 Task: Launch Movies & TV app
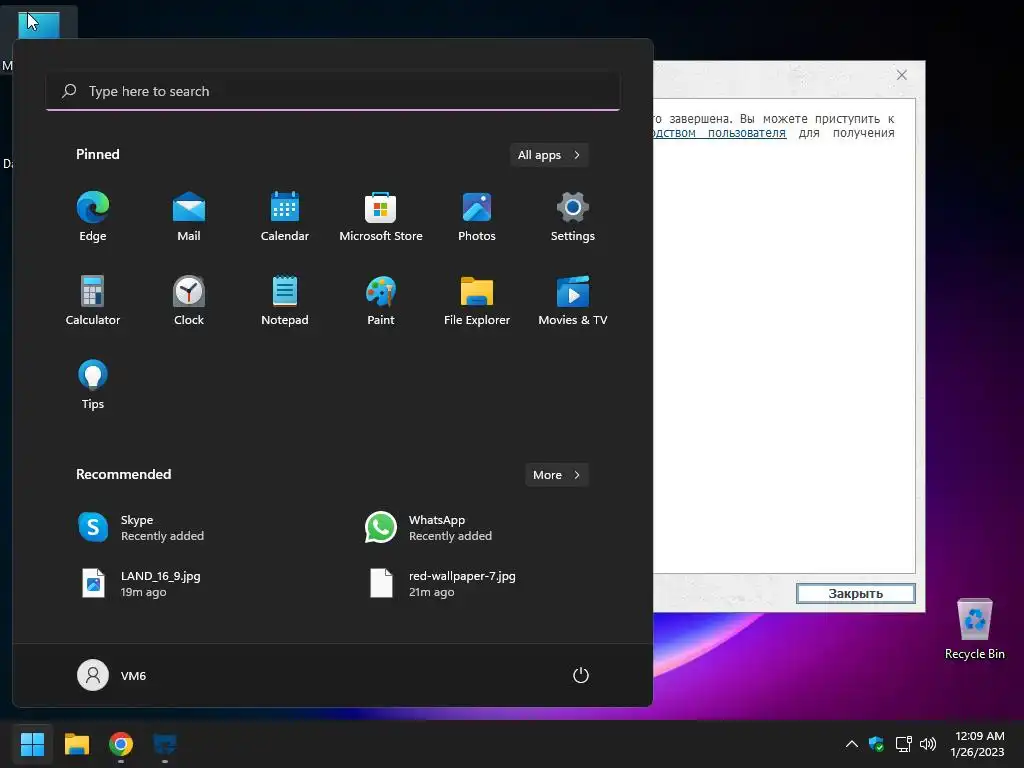coord(573,300)
